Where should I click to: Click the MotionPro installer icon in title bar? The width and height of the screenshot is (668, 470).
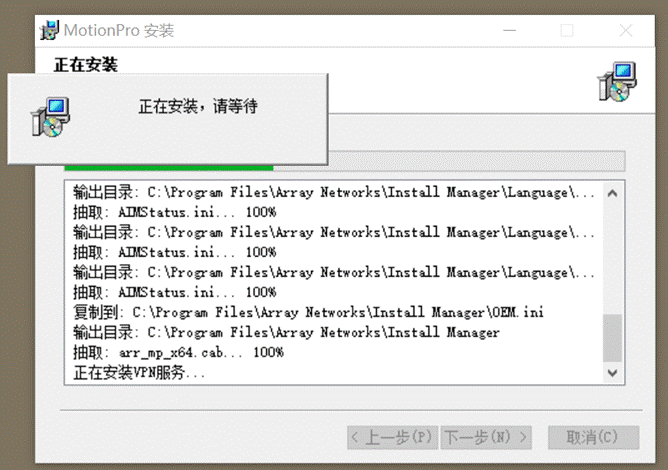(x=49, y=30)
